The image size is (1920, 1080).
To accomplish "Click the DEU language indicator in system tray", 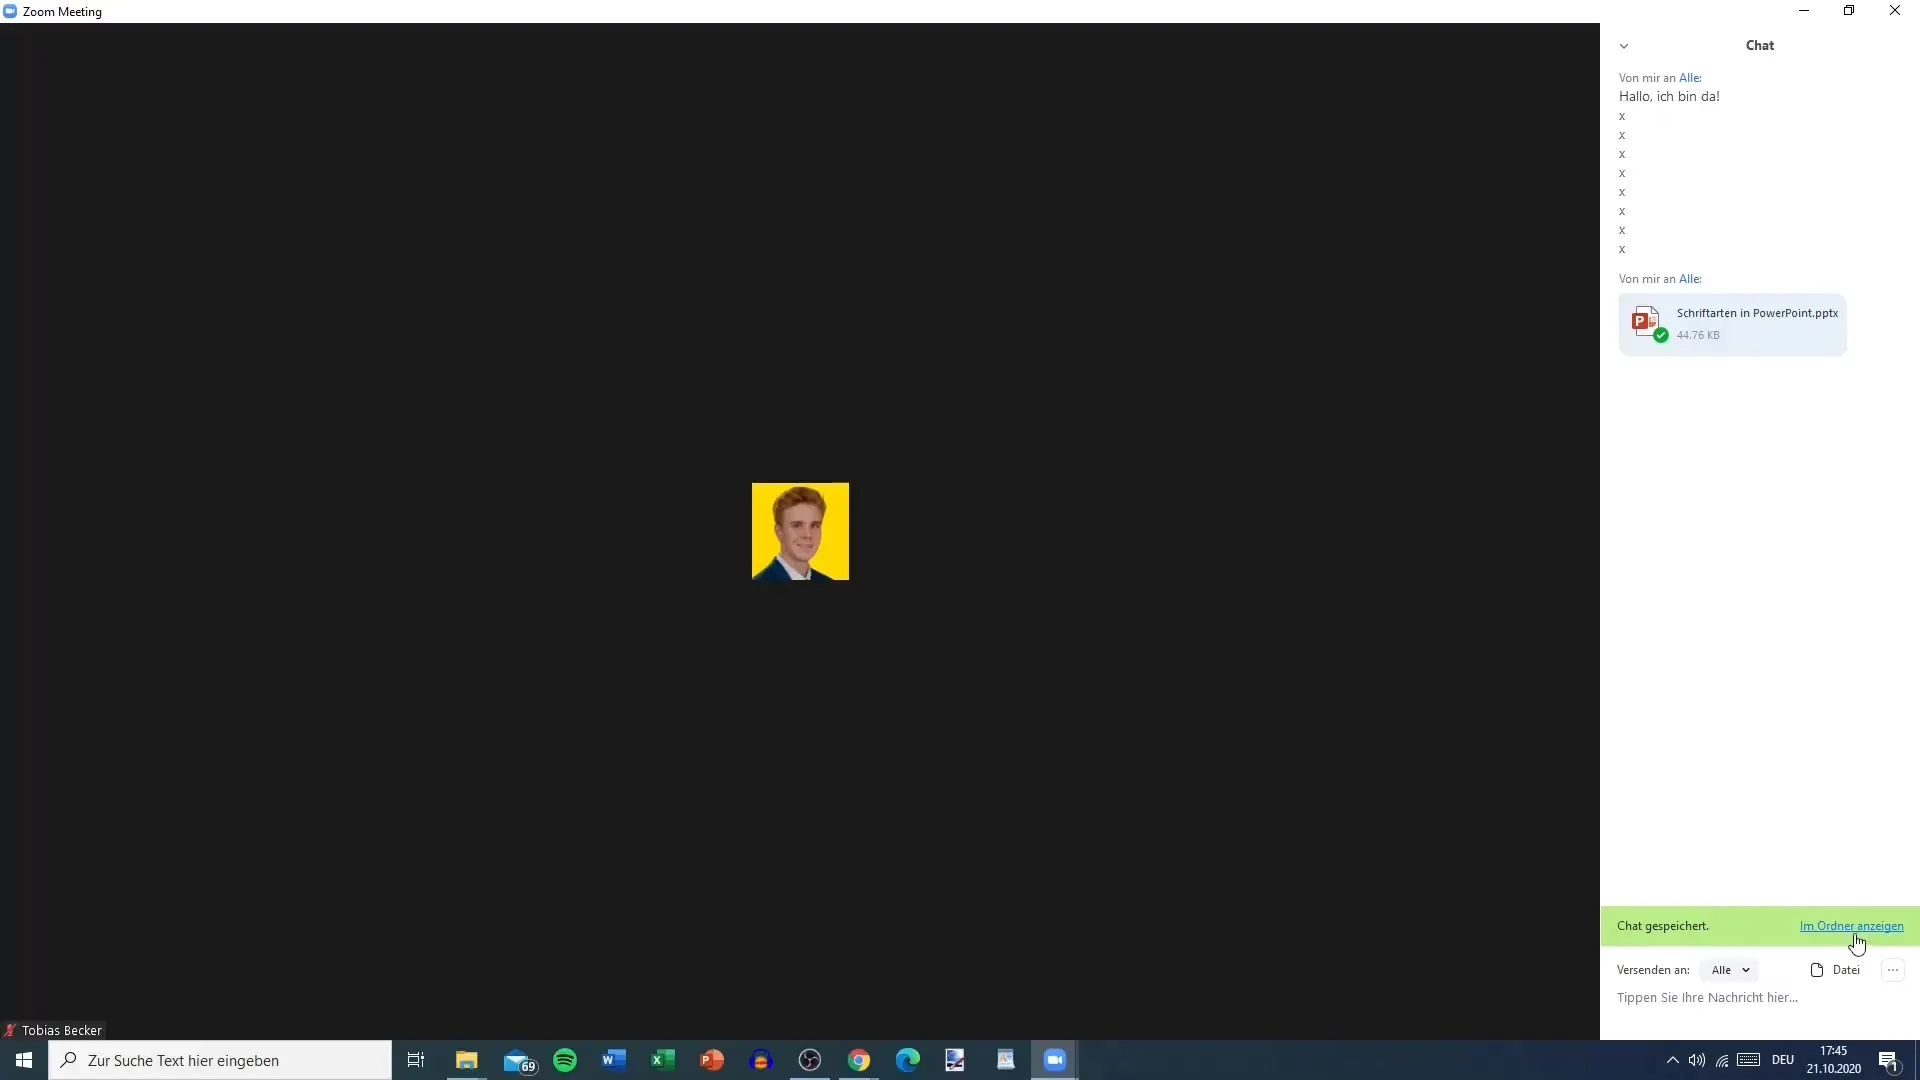I will click(x=1782, y=1060).
